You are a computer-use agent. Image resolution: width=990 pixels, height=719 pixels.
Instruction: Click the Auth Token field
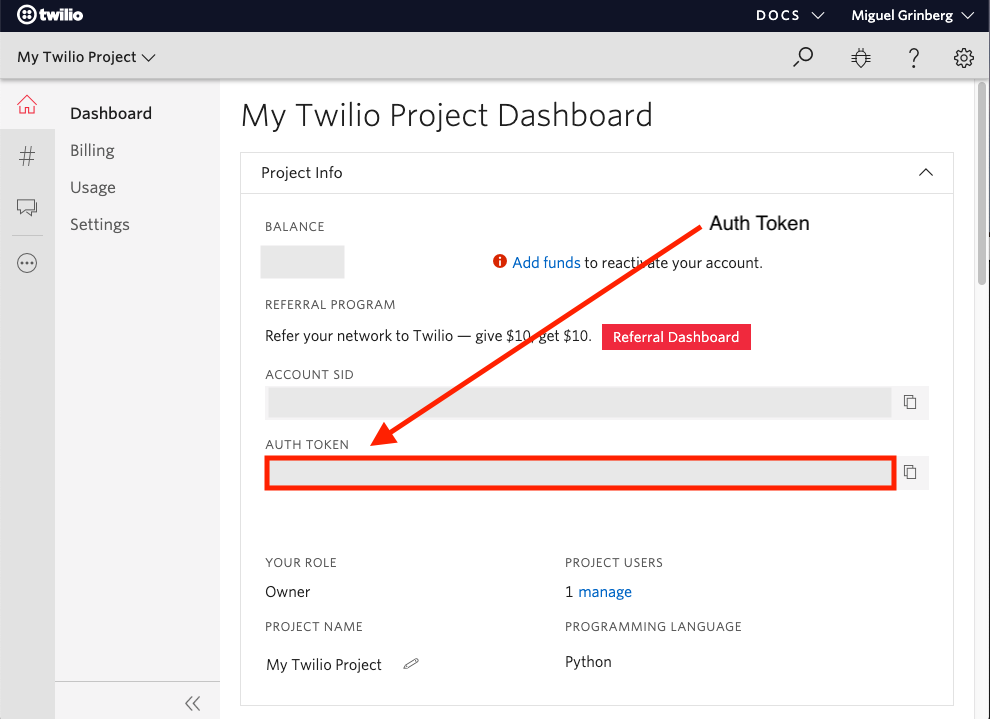[x=580, y=473]
